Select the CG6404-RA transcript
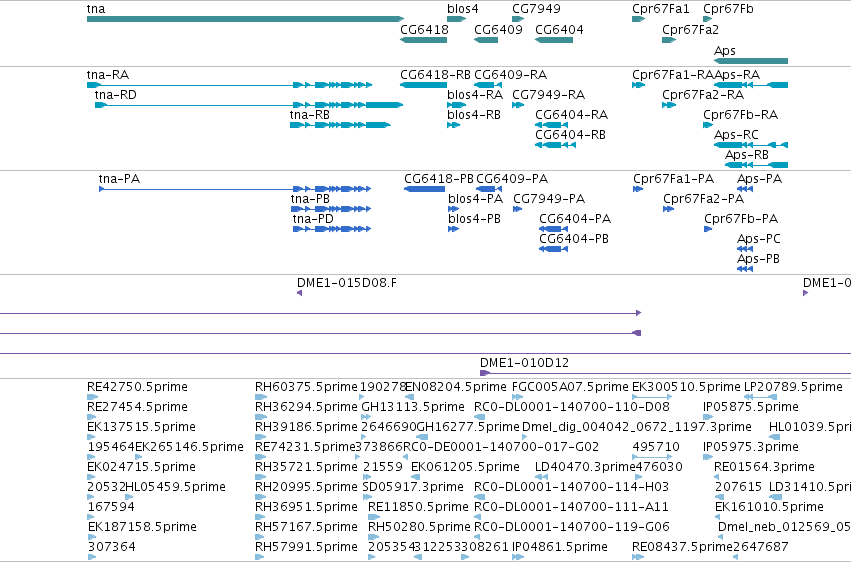This screenshot has width=851, height=562. pos(551,125)
